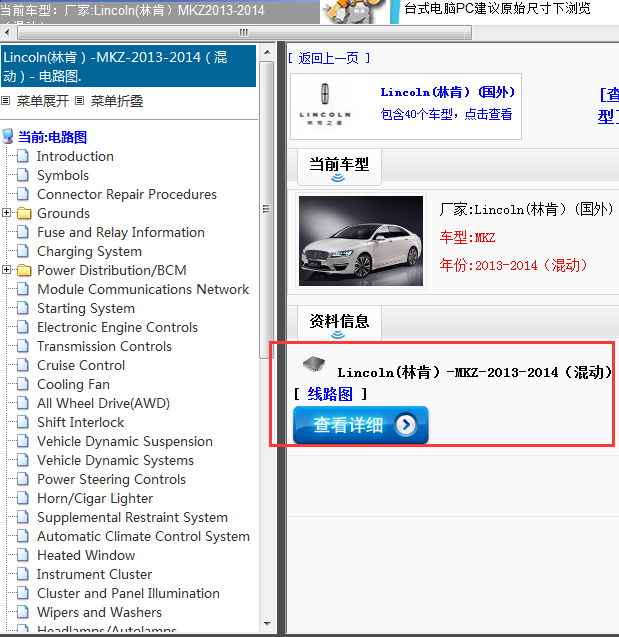Click the page icon beside Fuse and Relay Information

click(23, 232)
